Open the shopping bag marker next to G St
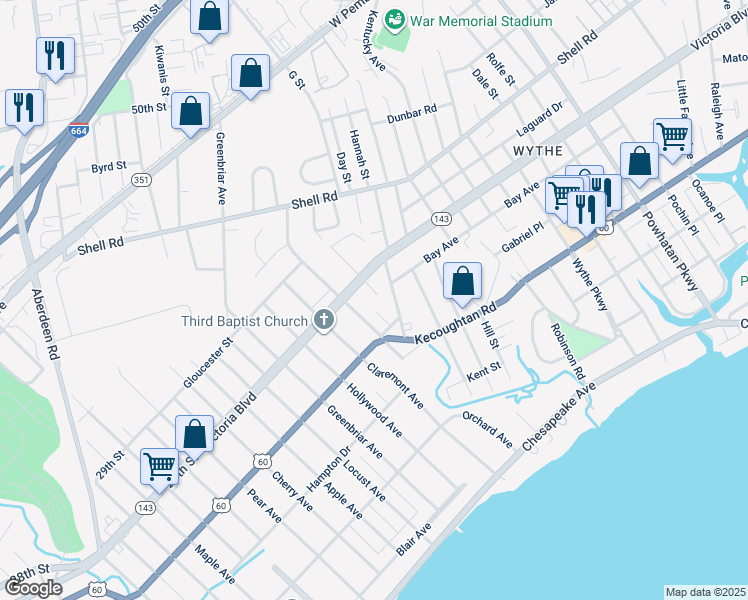The width and height of the screenshot is (748, 600). (250, 76)
